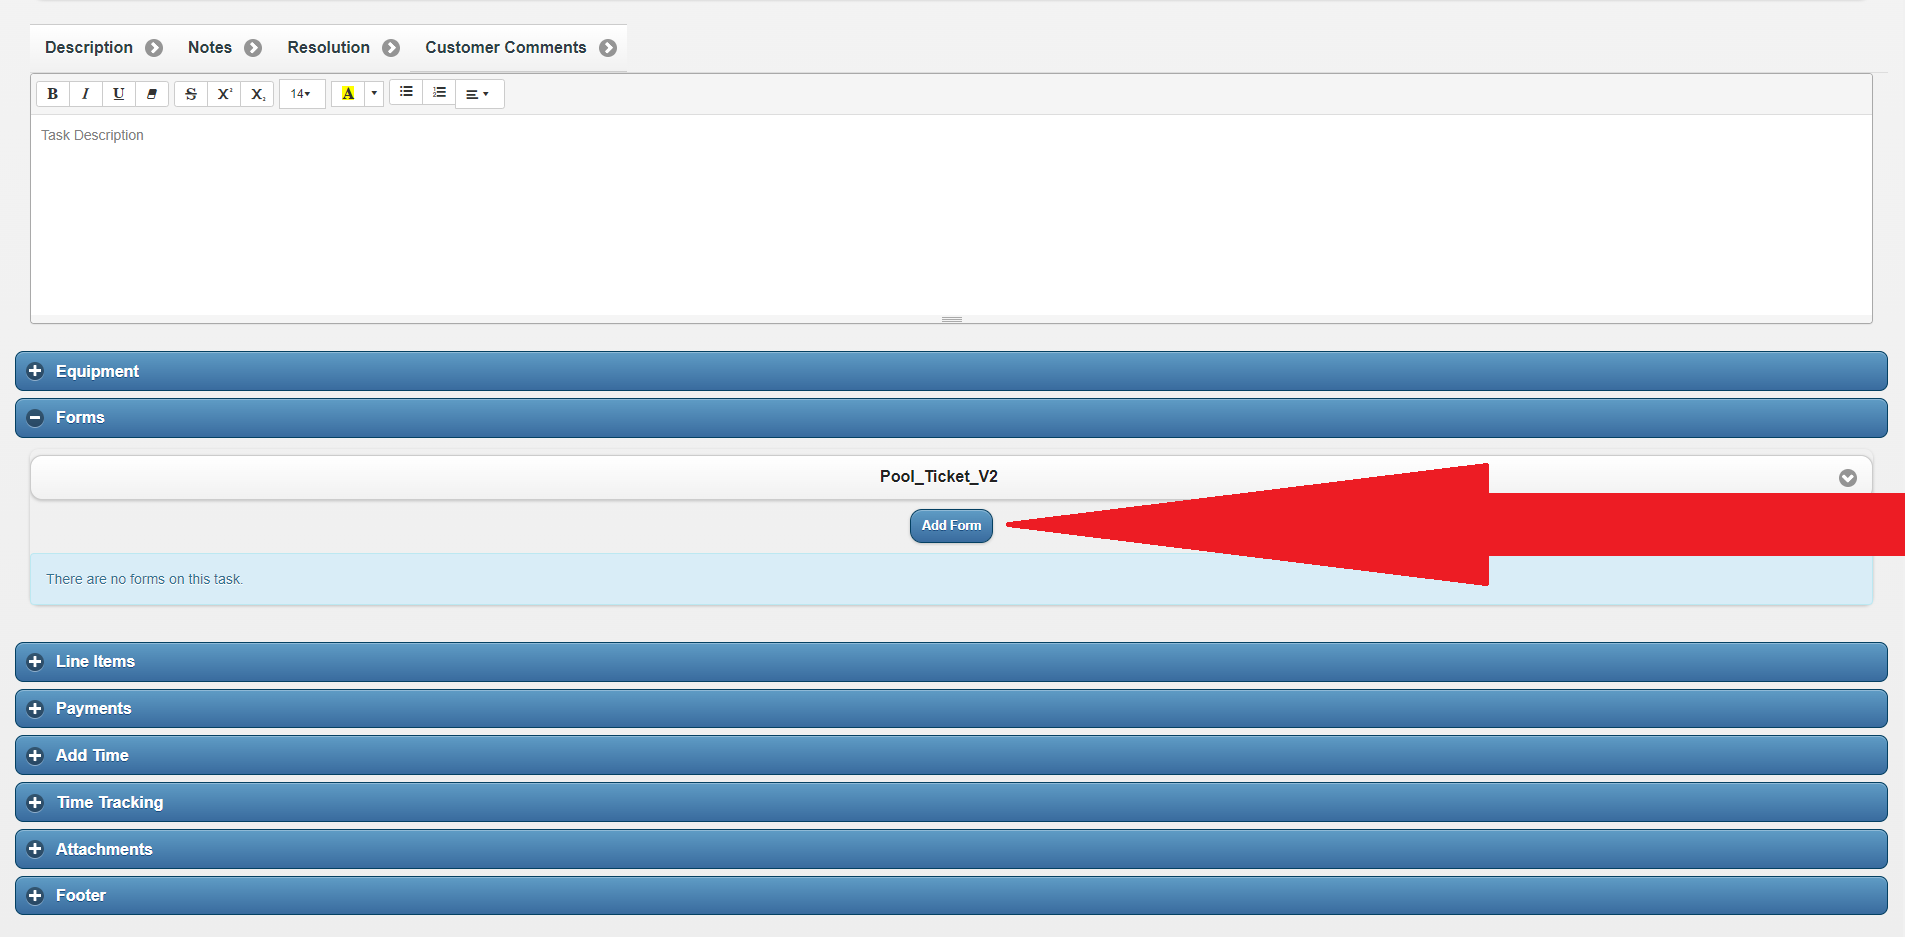Apply strikethrough formatting

(x=191, y=94)
